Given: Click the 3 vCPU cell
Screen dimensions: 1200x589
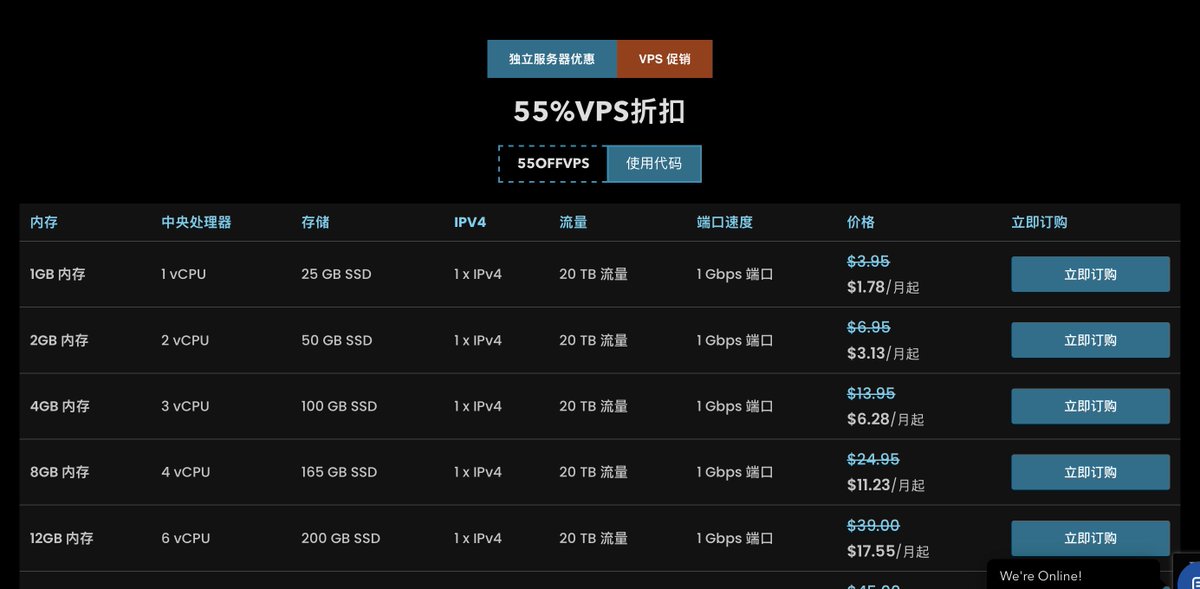Looking at the screenshot, I should click(x=185, y=406).
